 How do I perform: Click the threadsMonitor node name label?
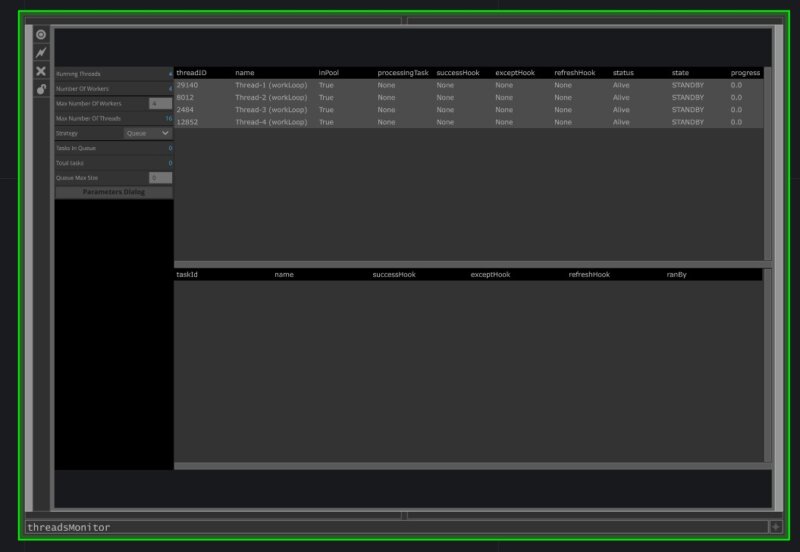(68, 528)
